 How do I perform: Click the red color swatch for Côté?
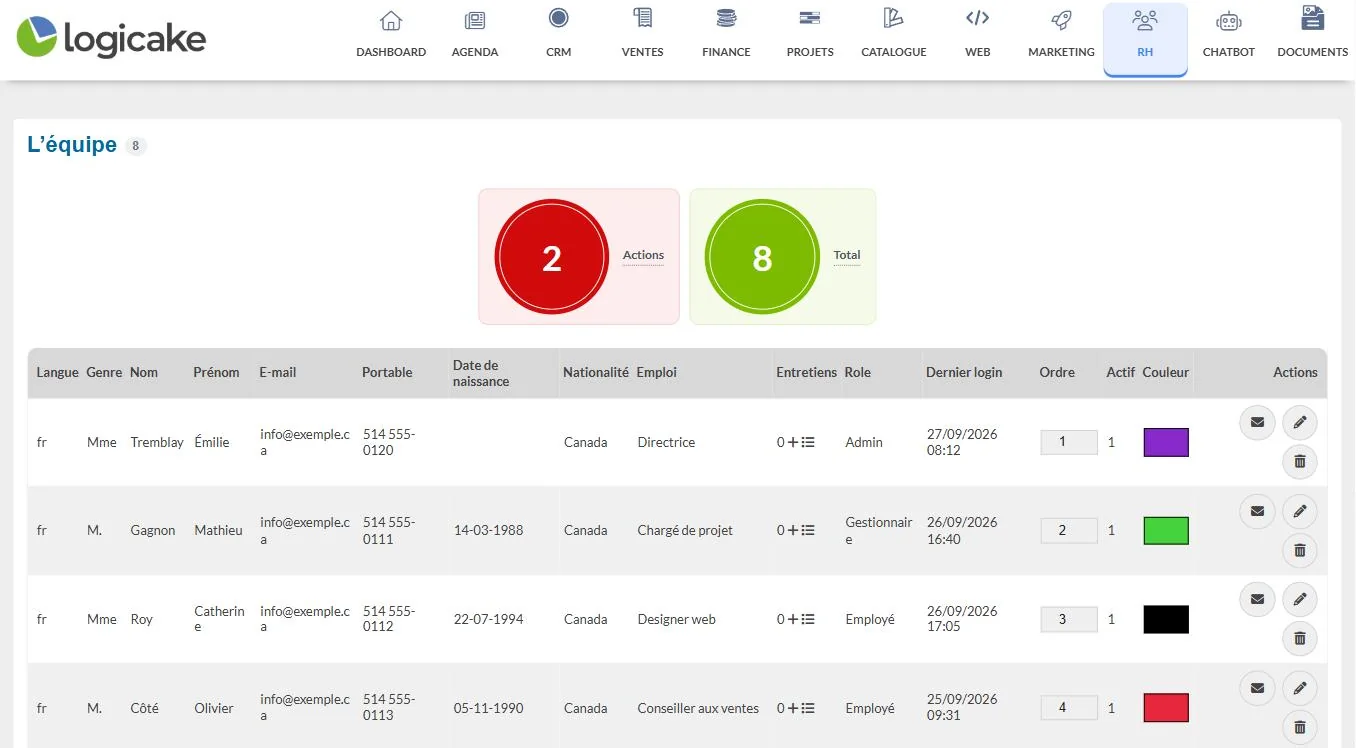coord(1166,708)
